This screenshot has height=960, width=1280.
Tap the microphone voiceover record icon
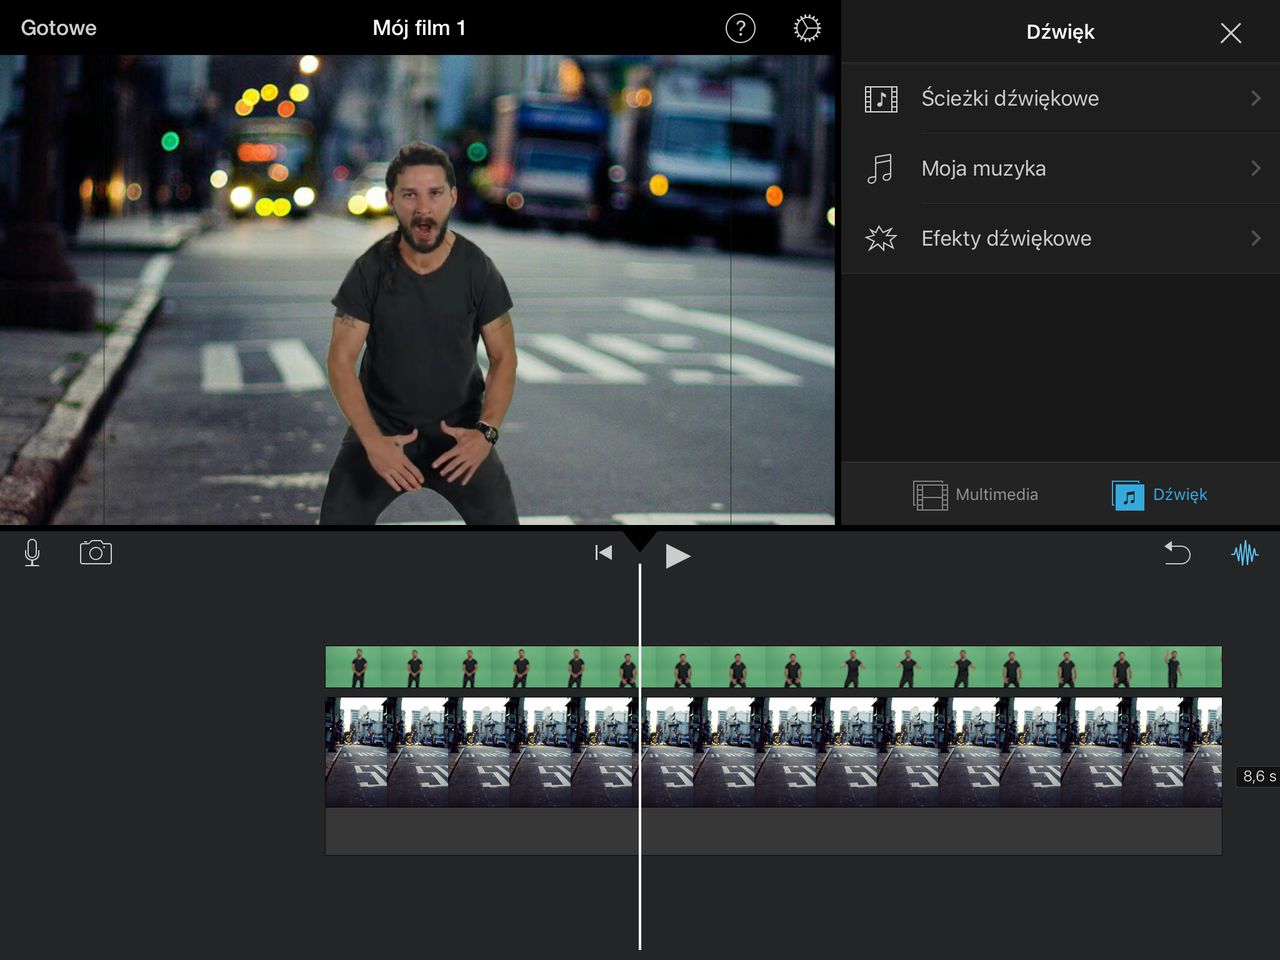point(32,553)
